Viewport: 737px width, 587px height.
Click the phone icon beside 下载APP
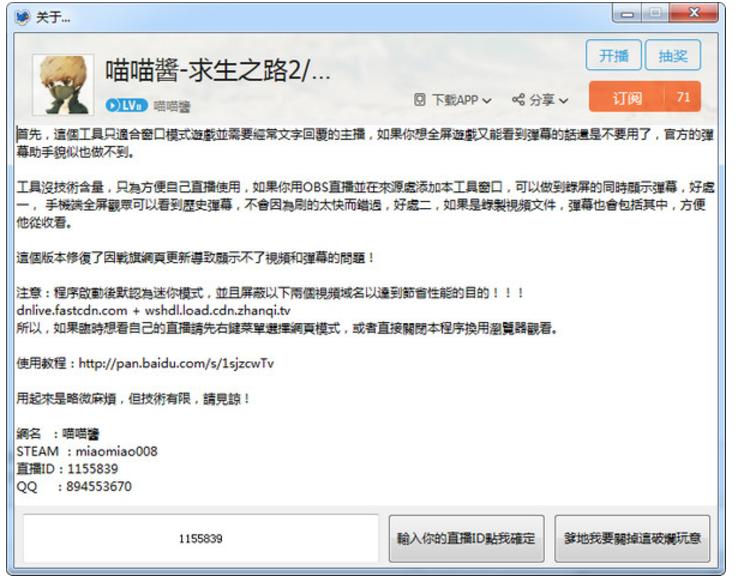420,100
